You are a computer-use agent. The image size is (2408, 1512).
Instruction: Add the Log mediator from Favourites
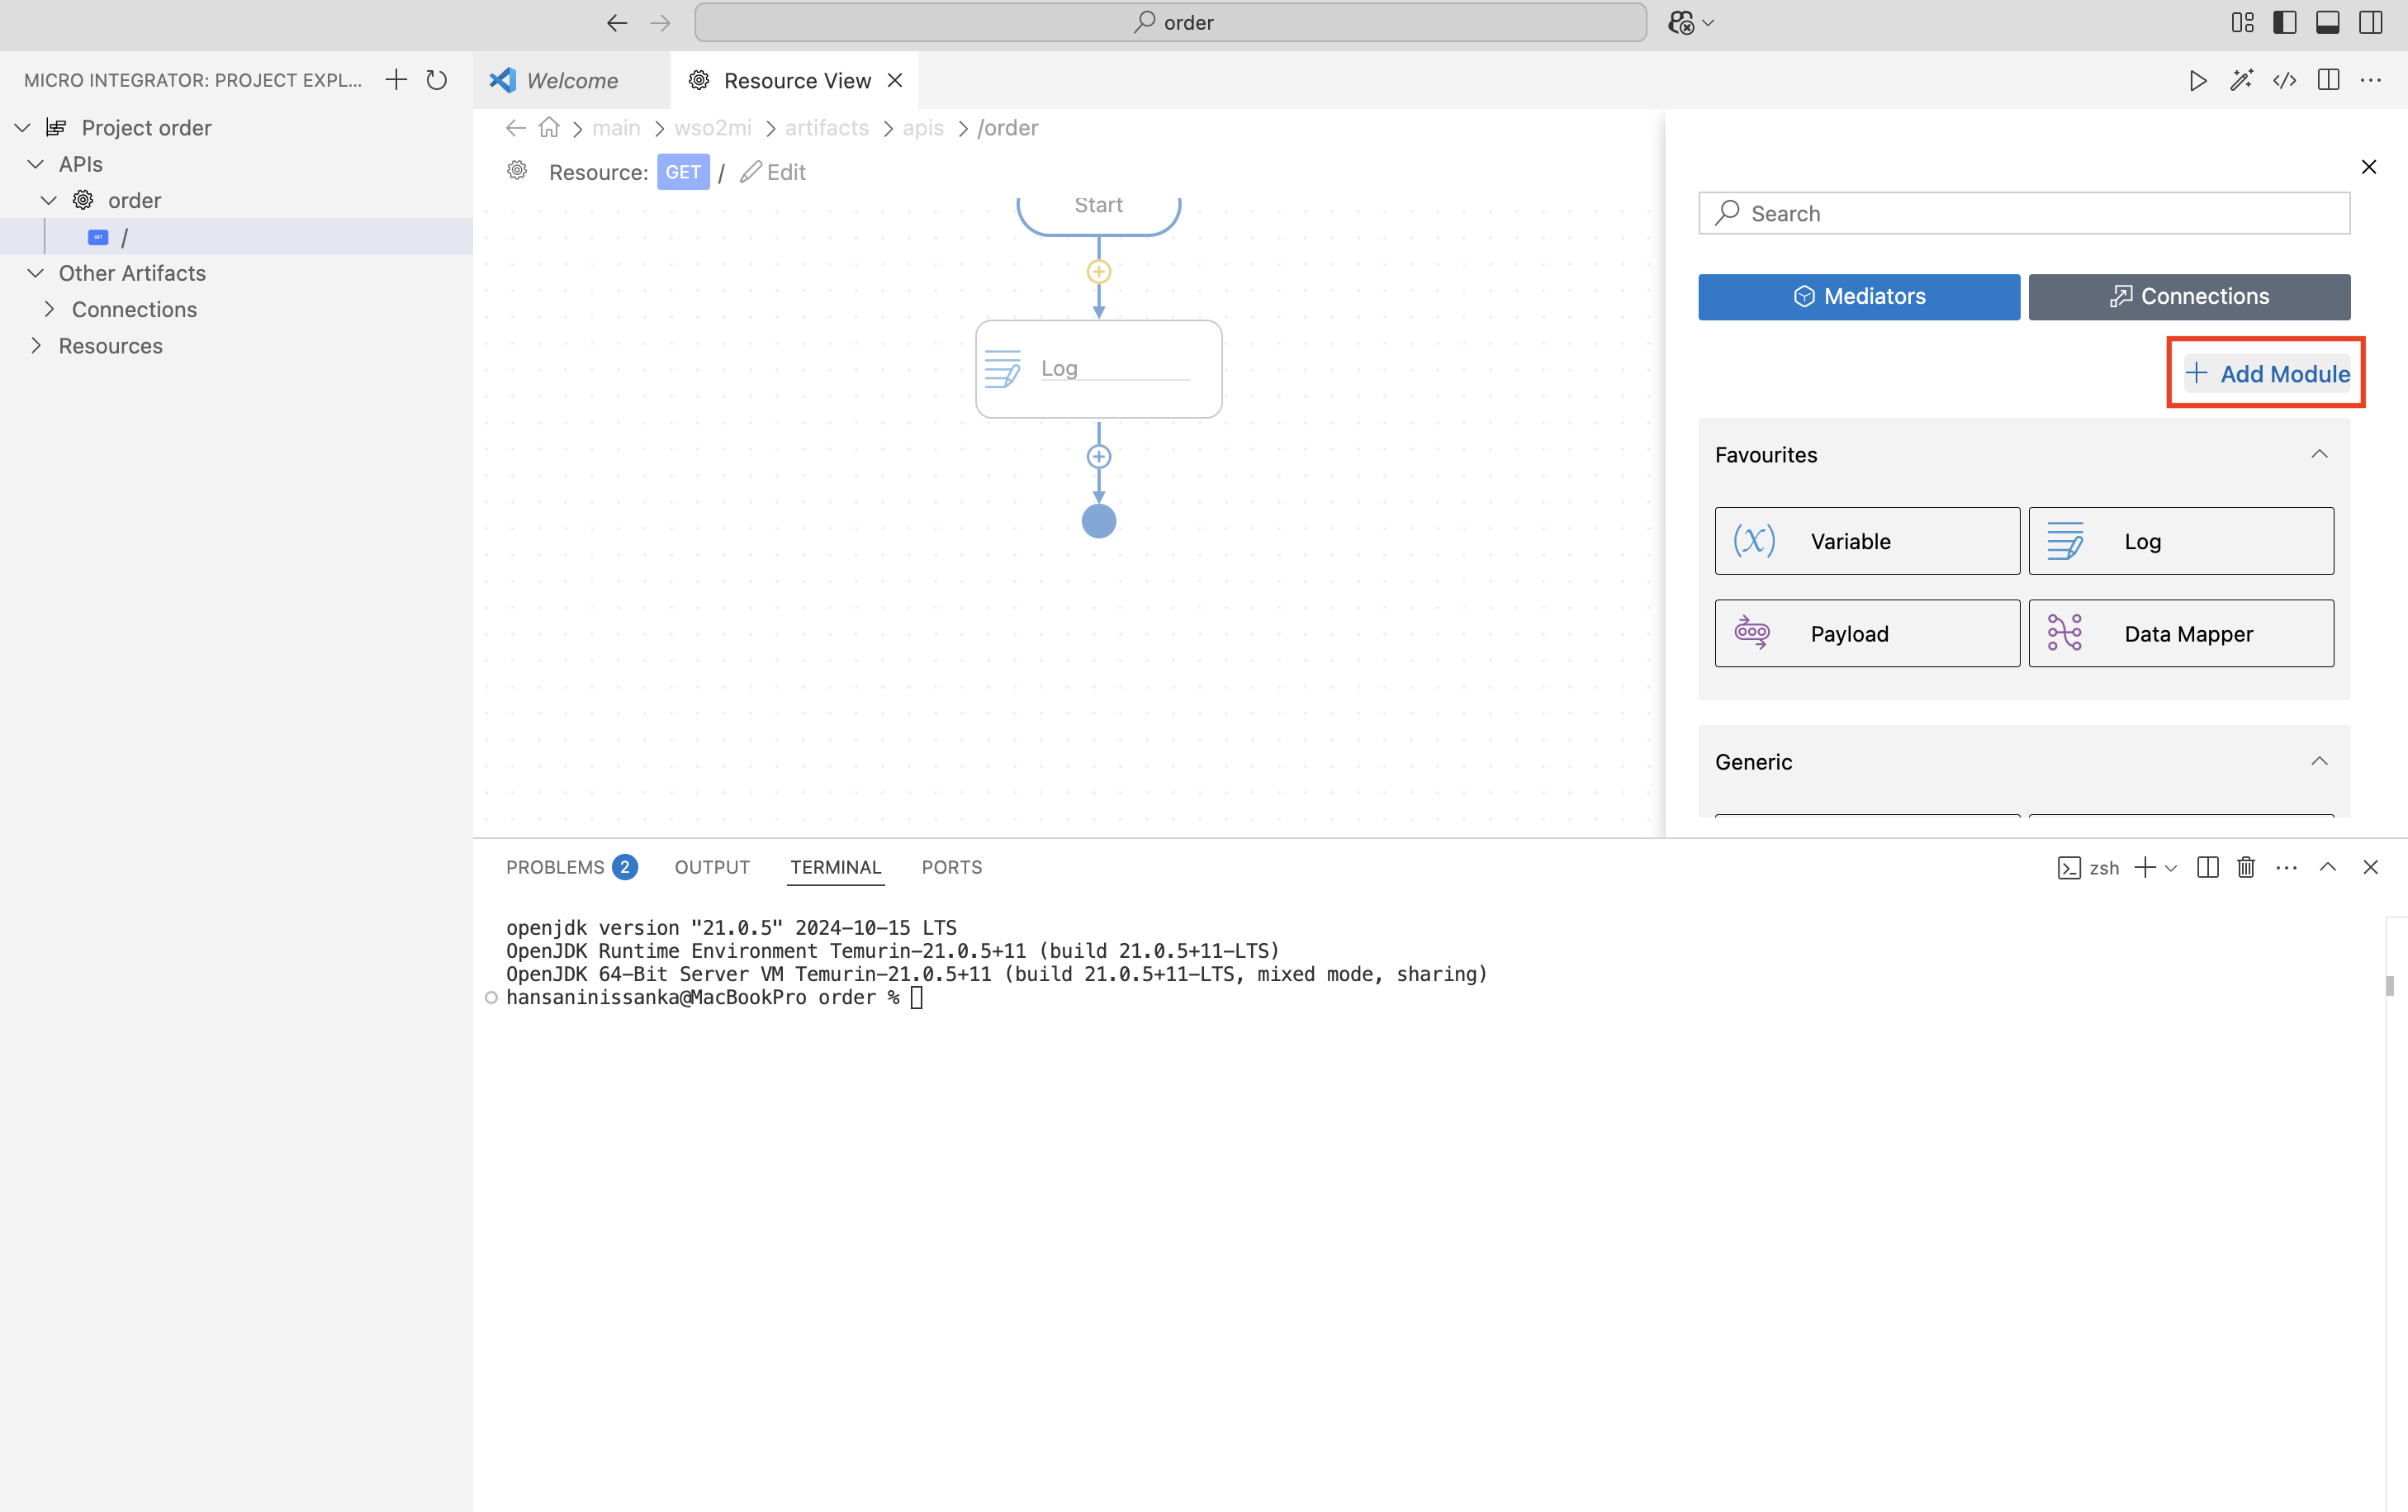pos(2181,541)
